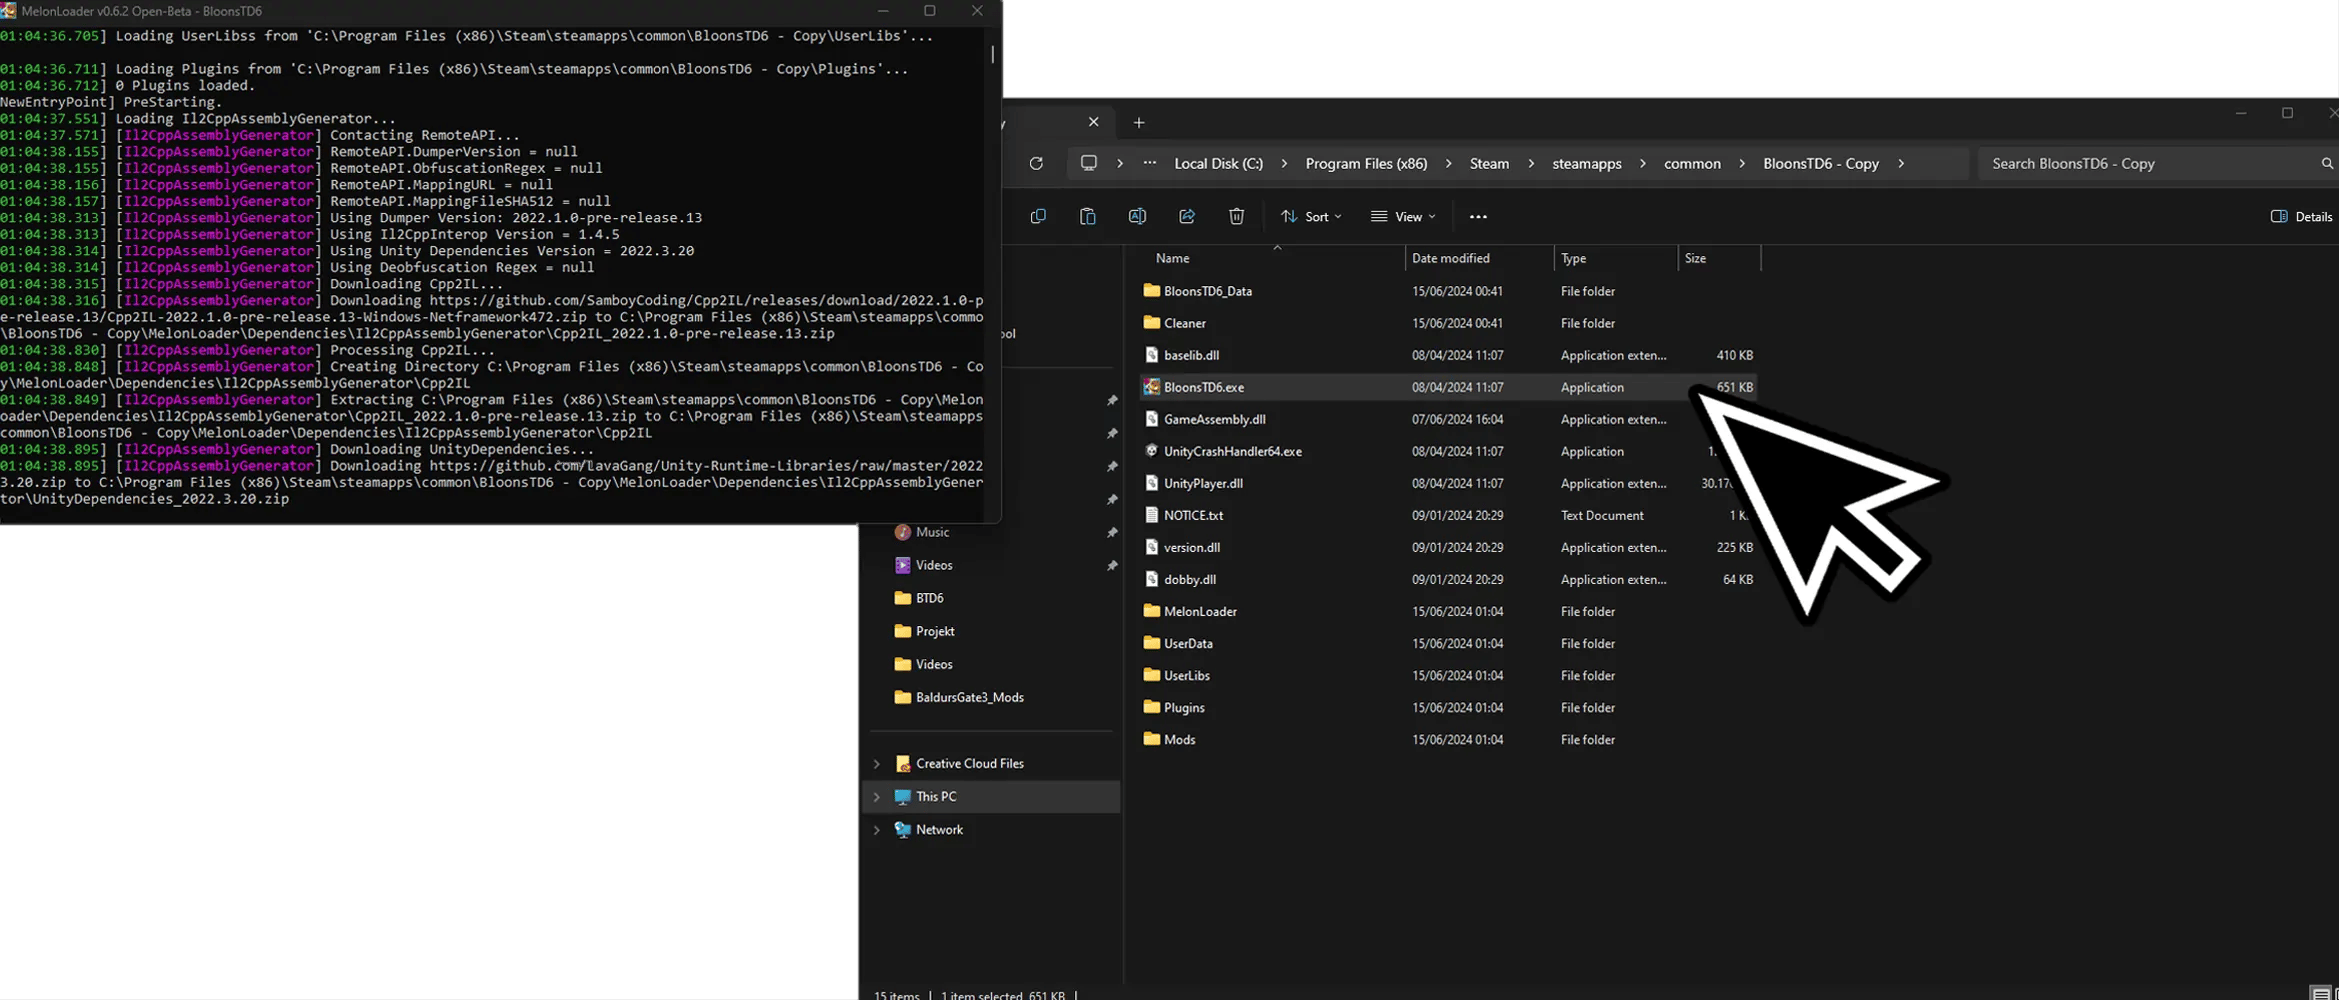Image resolution: width=2339 pixels, height=1000 pixels.
Task: Open the Sort dropdown
Action: 1311,216
